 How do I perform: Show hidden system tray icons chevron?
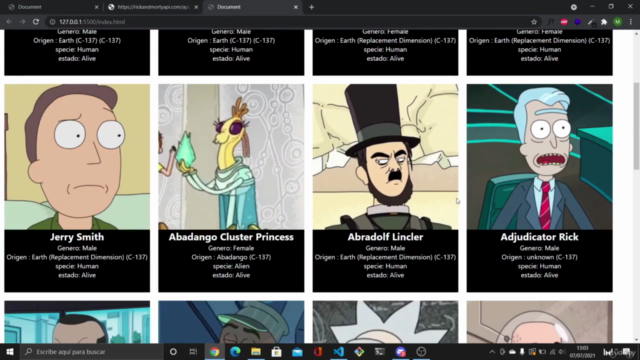tap(492, 351)
